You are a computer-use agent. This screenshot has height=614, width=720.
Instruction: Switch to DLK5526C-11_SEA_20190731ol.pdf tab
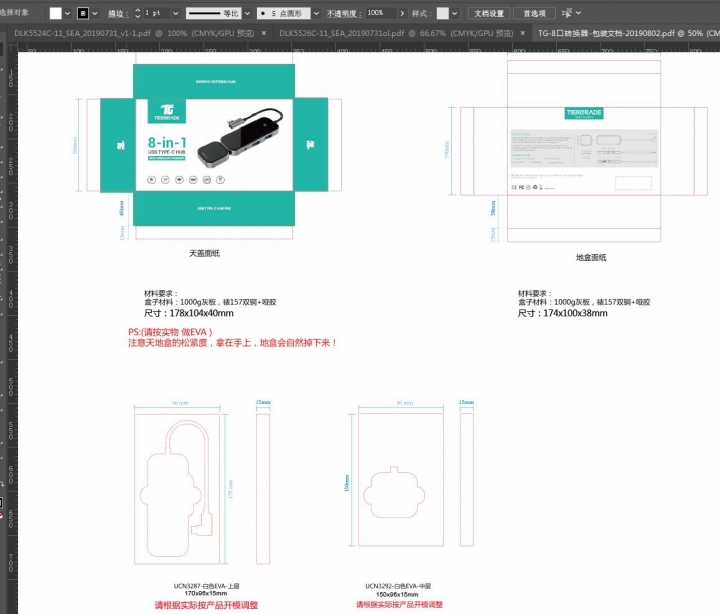pos(342,32)
